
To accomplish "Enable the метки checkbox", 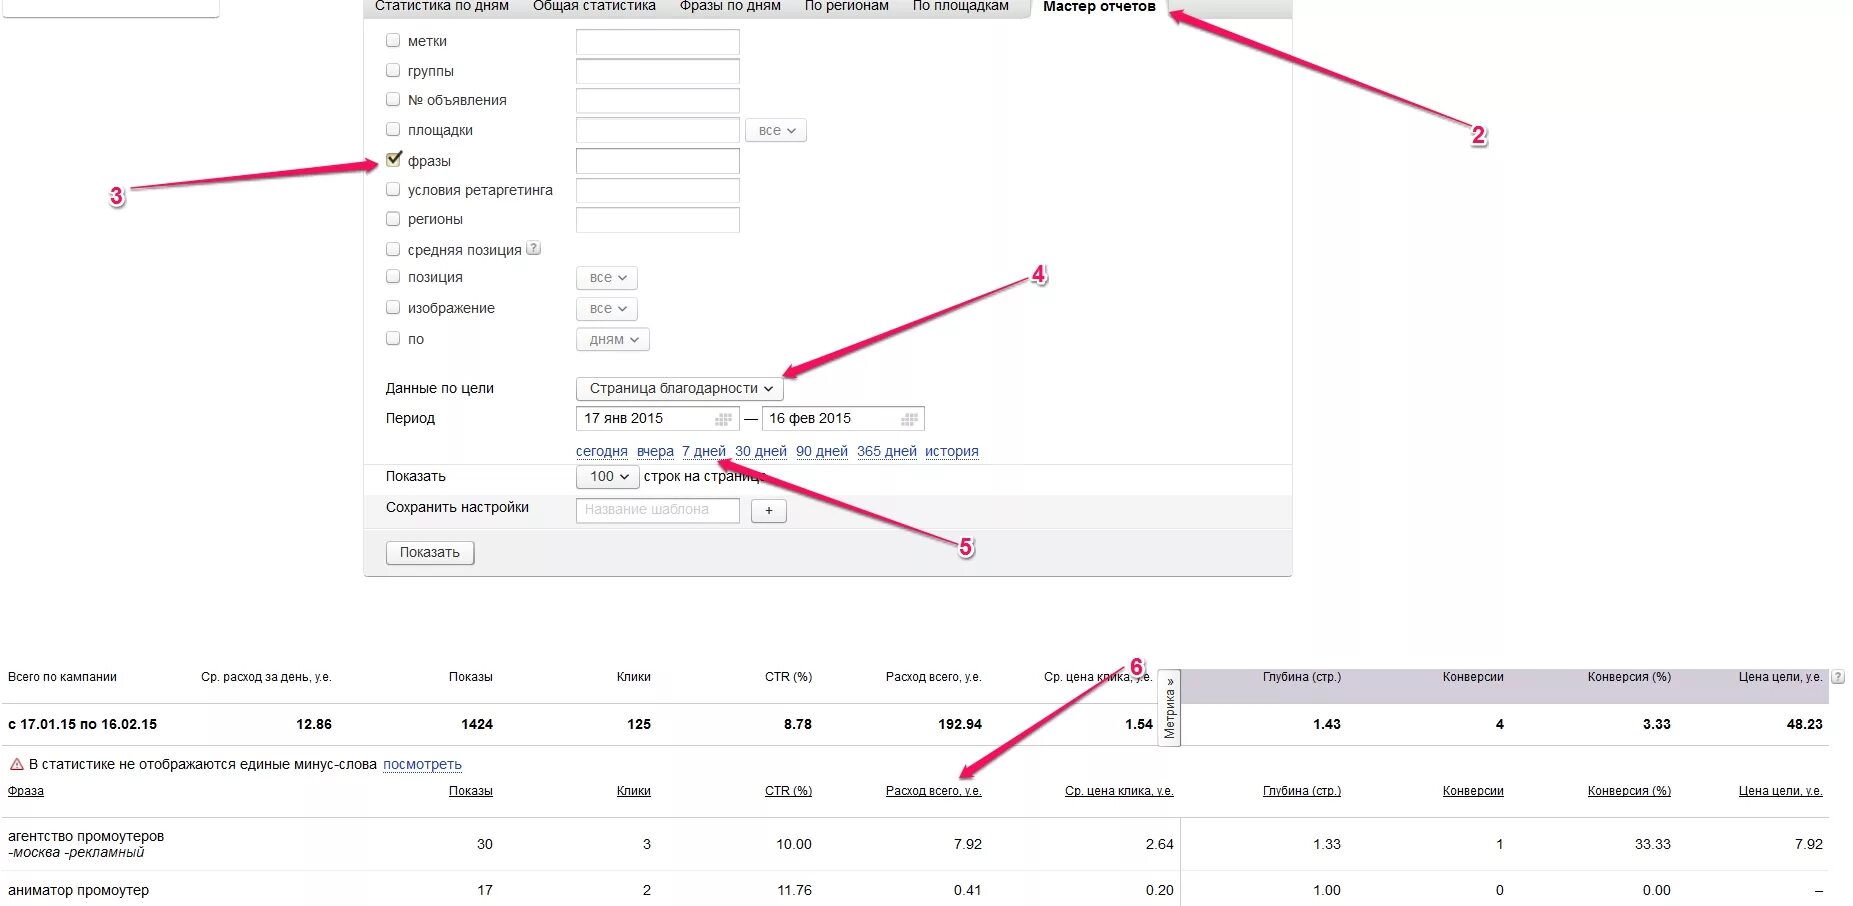I will [393, 41].
